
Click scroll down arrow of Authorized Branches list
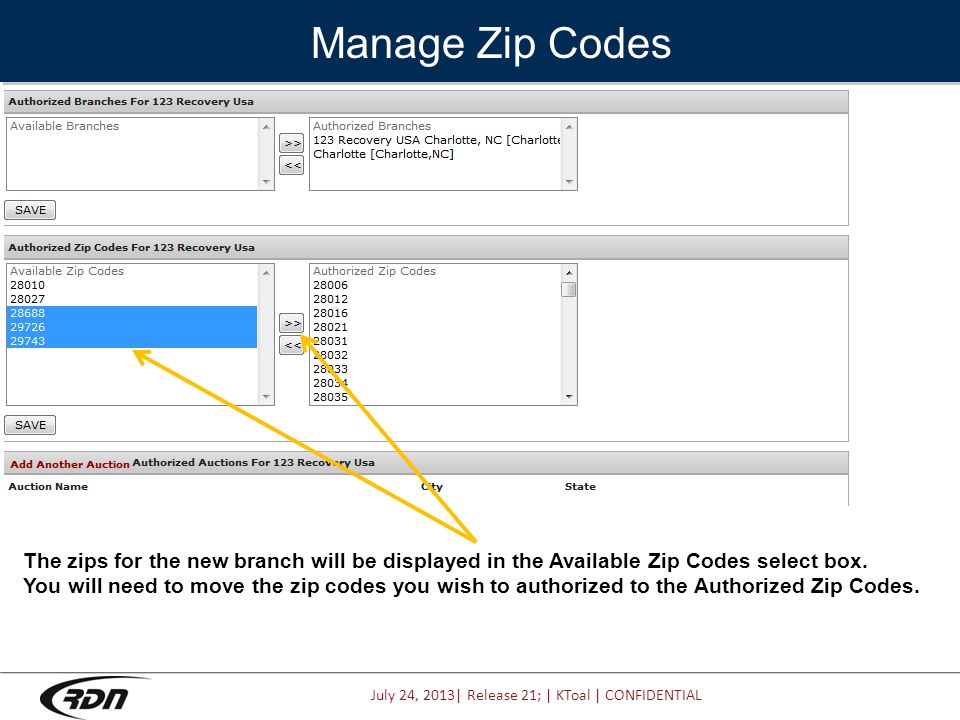point(569,182)
